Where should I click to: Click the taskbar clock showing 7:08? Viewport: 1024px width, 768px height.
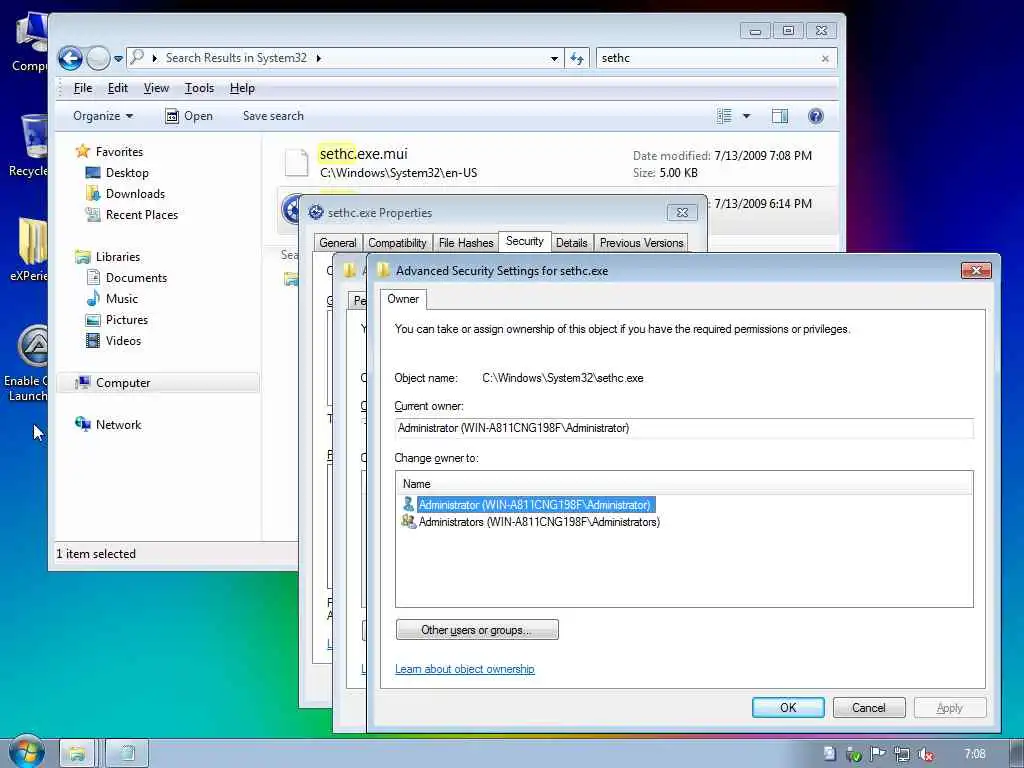[975, 754]
